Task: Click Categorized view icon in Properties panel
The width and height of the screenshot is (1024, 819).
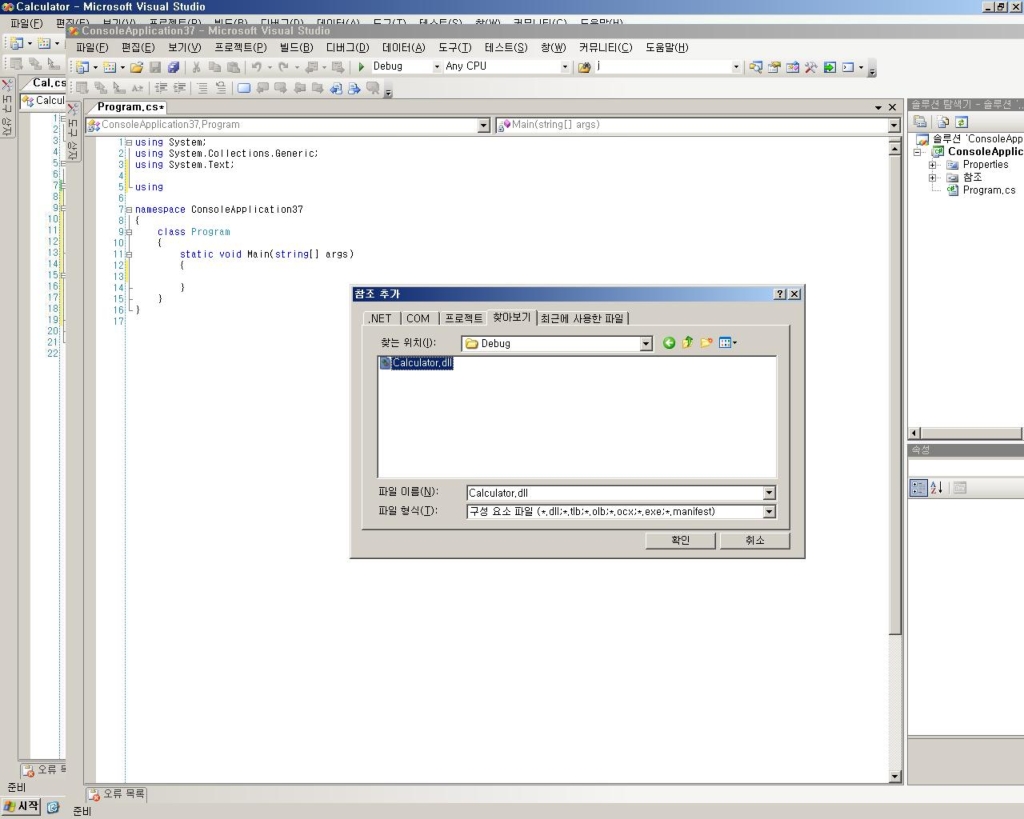Action: pos(918,488)
